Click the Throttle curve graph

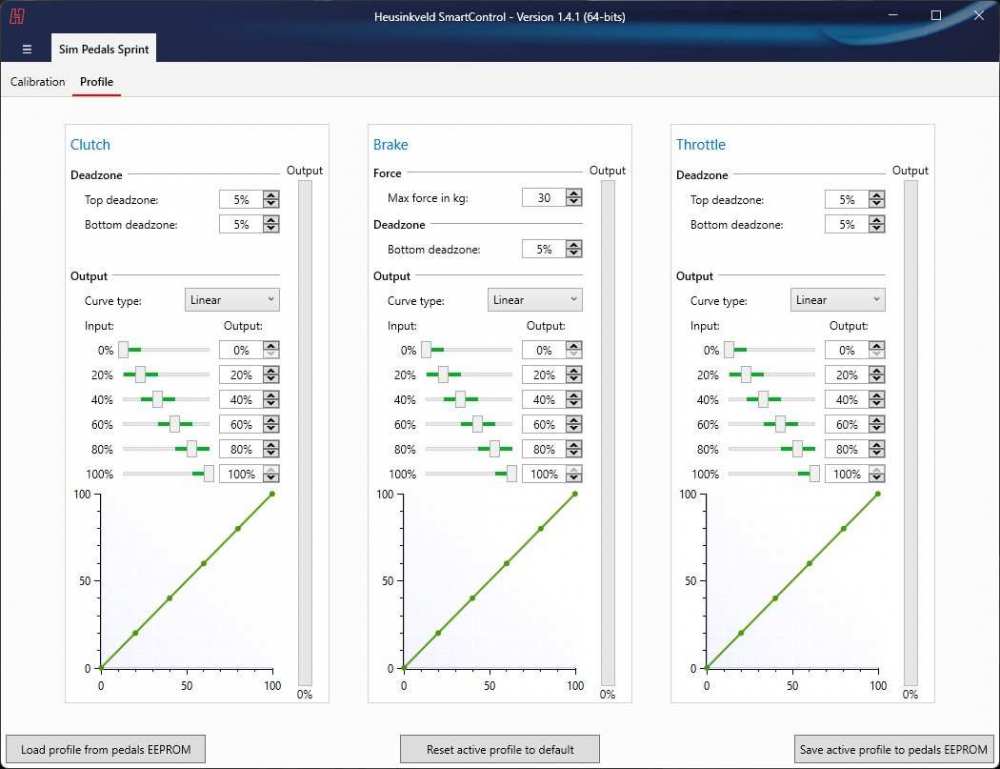pyautogui.click(x=793, y=581)
